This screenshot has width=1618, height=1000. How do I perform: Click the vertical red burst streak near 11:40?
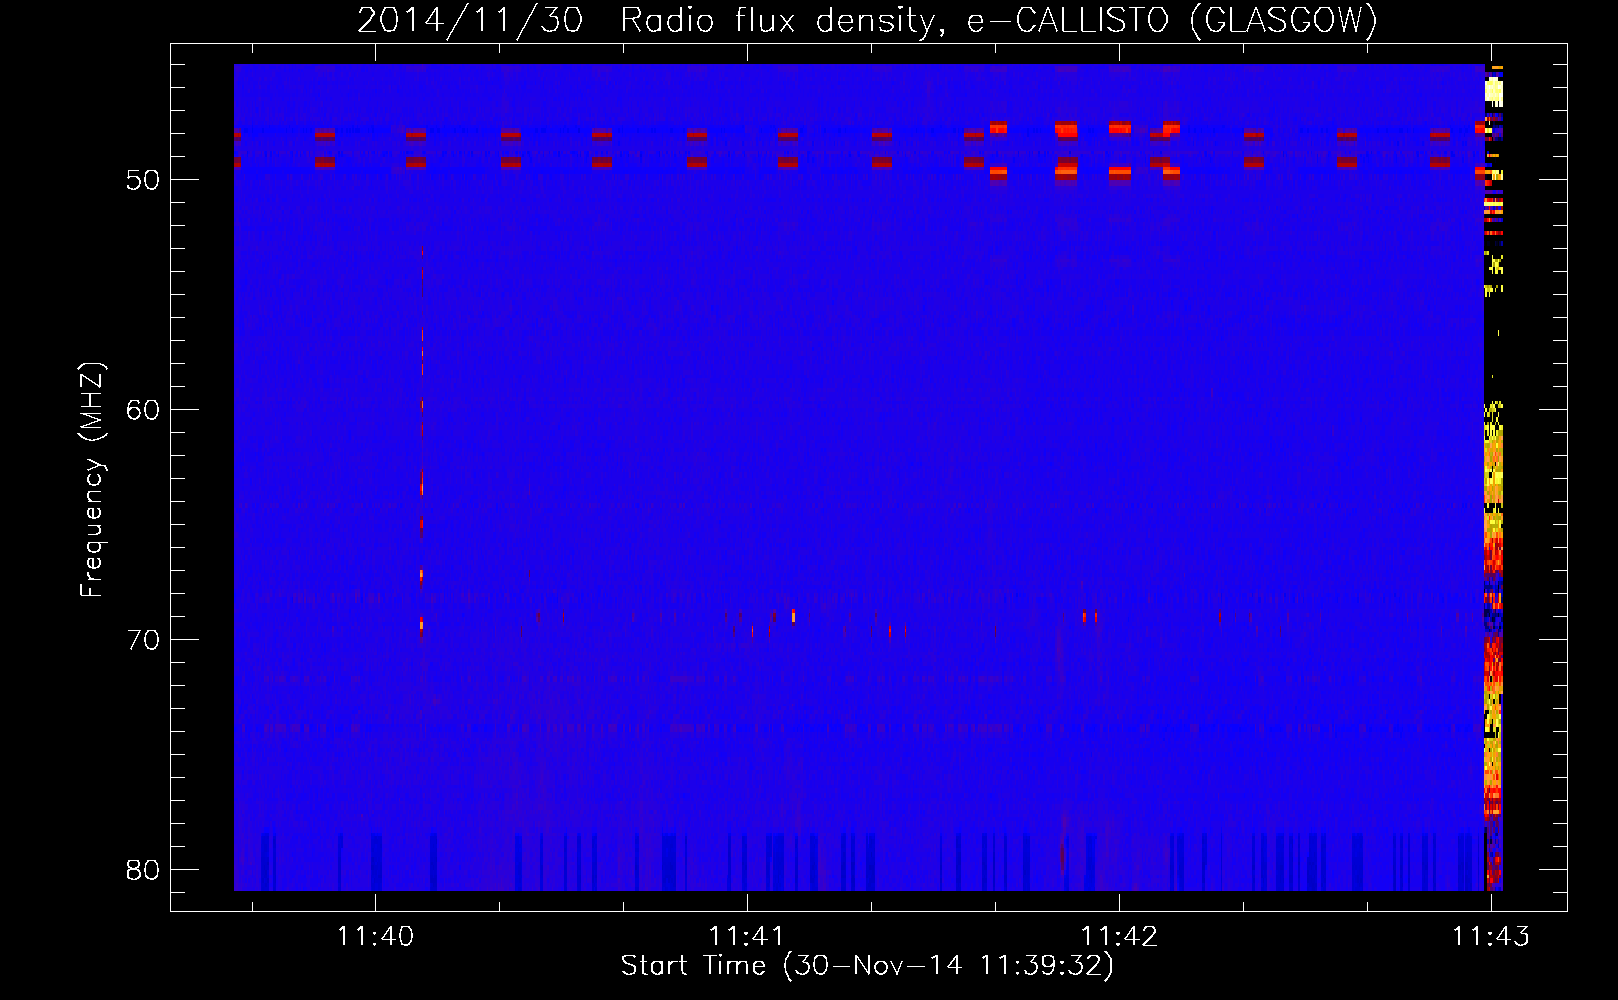422,440
